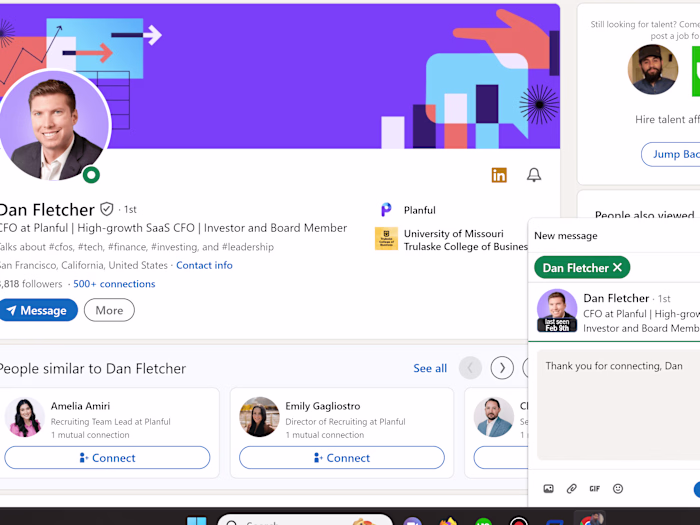
Task: Click the taskbar Search box
Action: [x=305, y=520]
